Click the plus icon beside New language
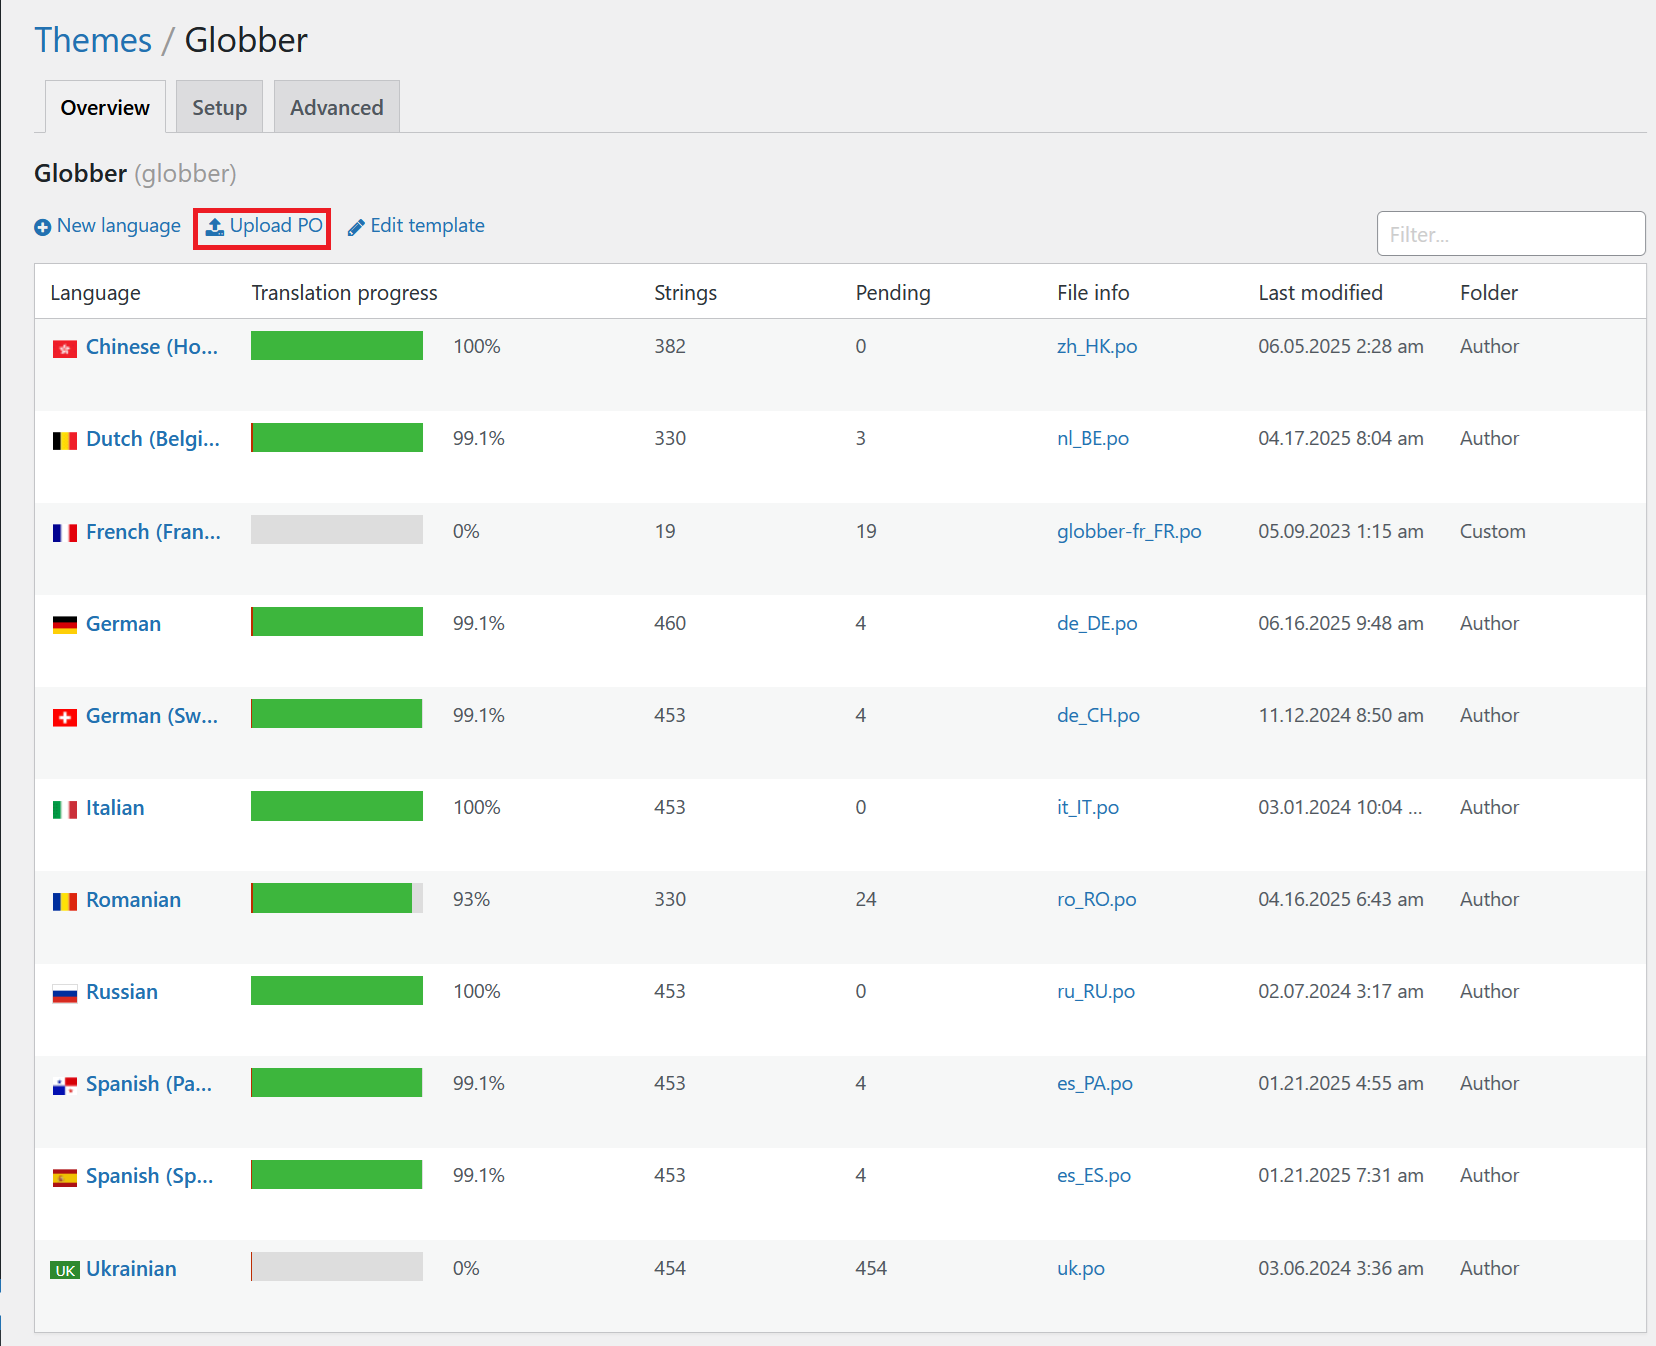The image size is (1656, 1346). 42,227
